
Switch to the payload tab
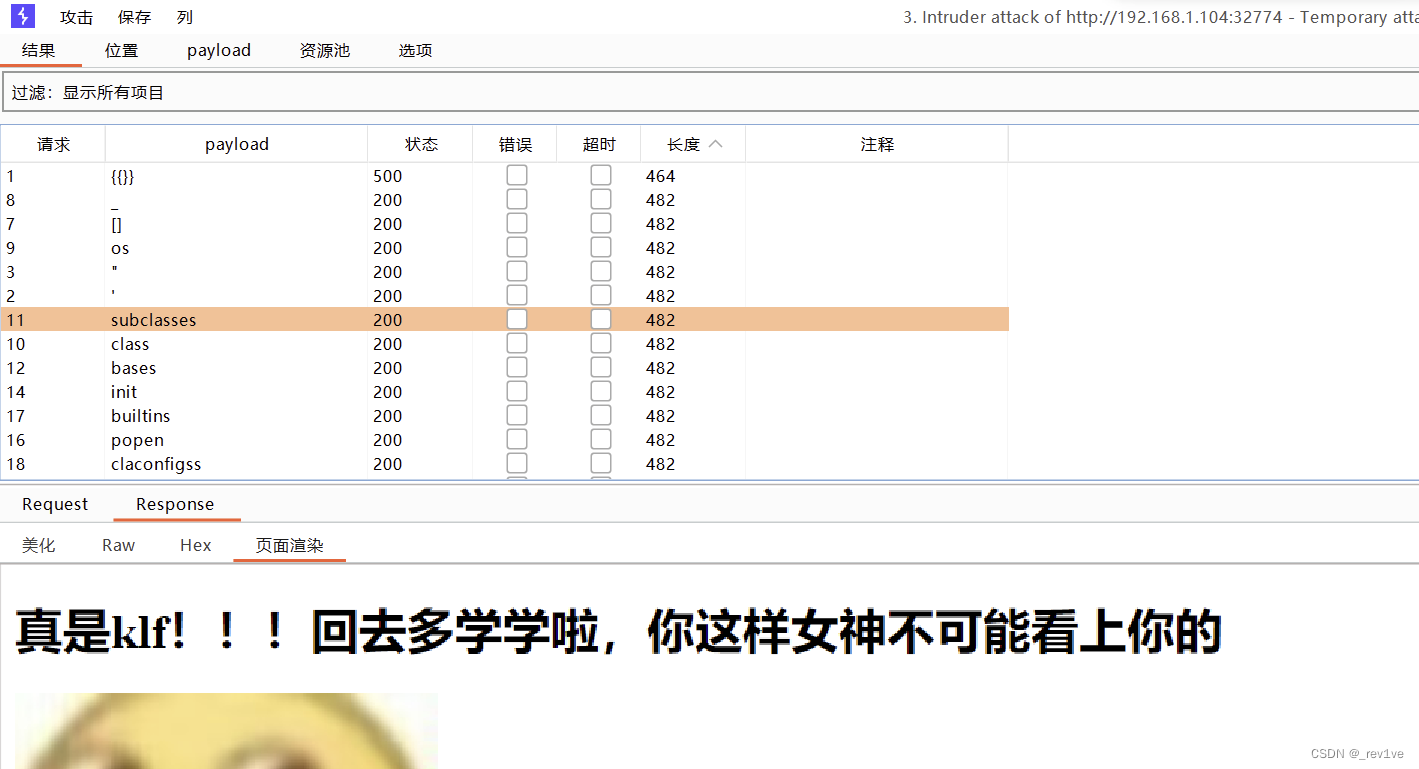[219, 50]
